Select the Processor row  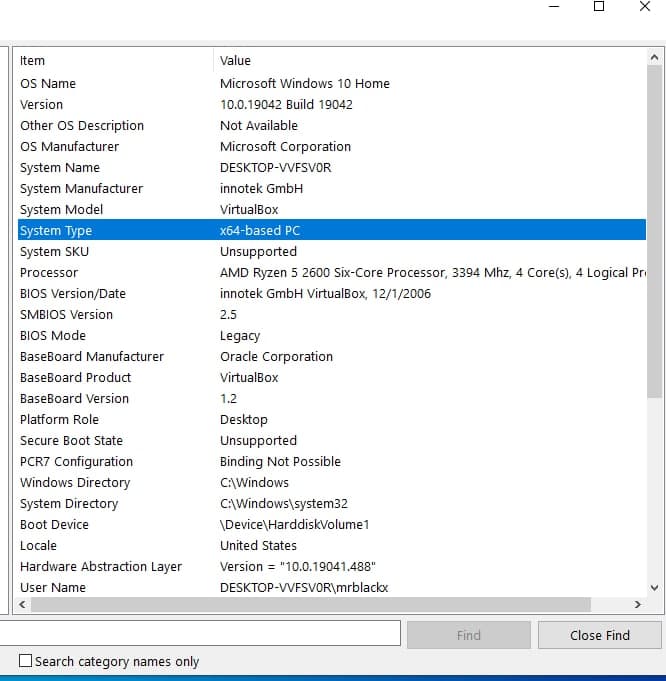pyautogui.click(x=49, y=272)
